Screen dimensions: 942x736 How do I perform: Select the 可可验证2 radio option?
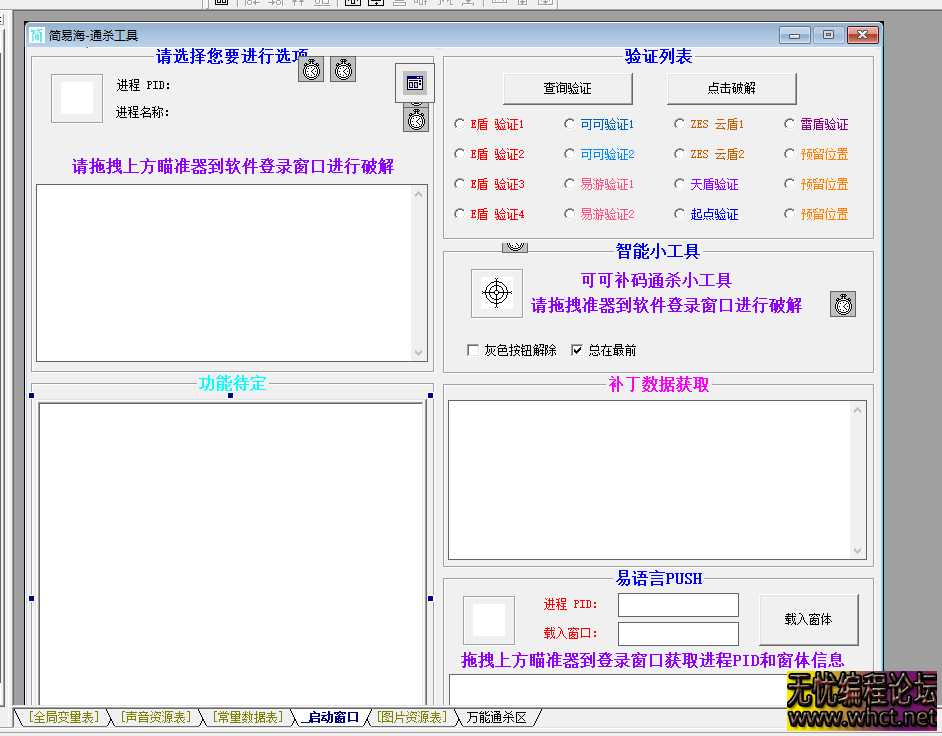coord(570,154)
